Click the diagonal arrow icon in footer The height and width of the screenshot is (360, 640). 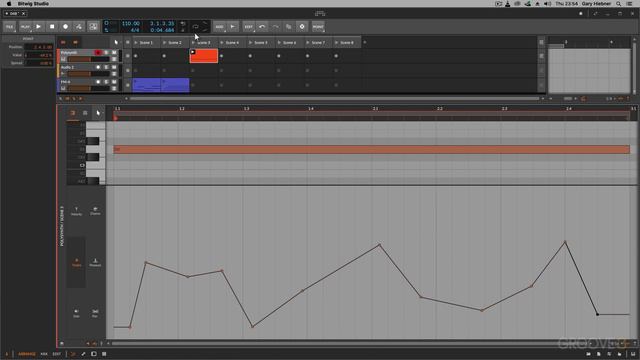(x=83, y=354)
